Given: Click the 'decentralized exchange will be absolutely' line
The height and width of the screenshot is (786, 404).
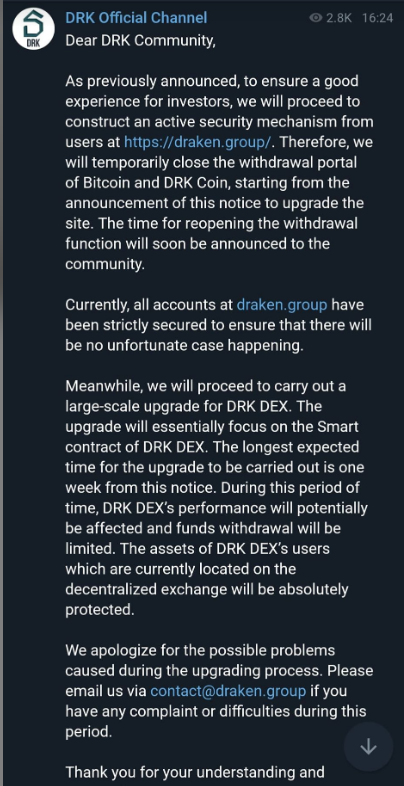Looking at the screenshot, I should point(207,589).
